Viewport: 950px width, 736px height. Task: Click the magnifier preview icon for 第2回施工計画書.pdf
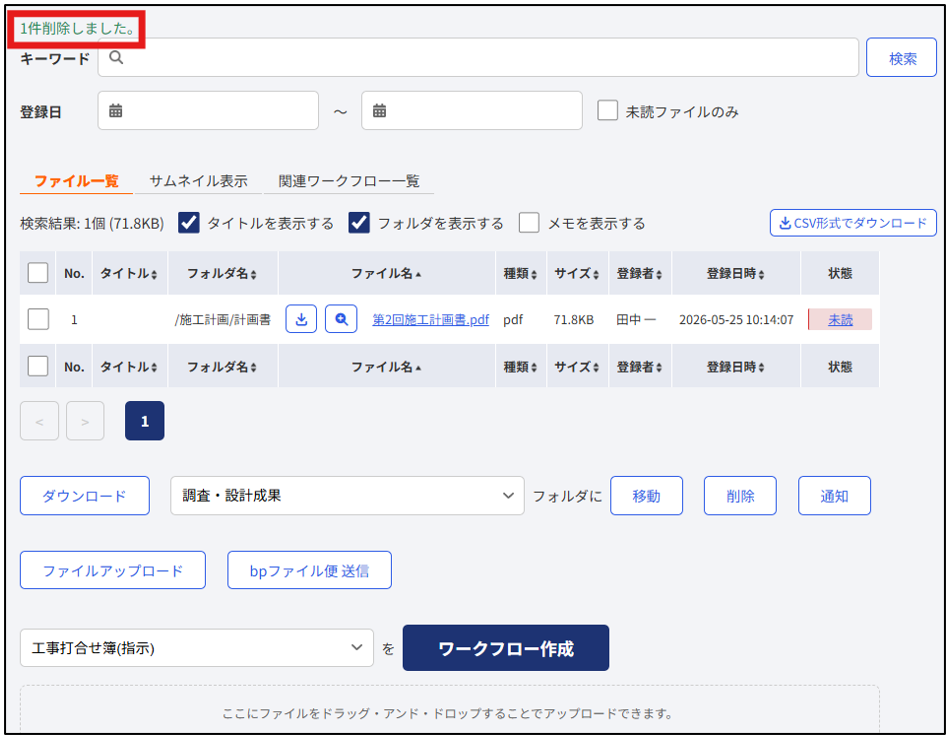pyautogui.click(x=341, y=319)
